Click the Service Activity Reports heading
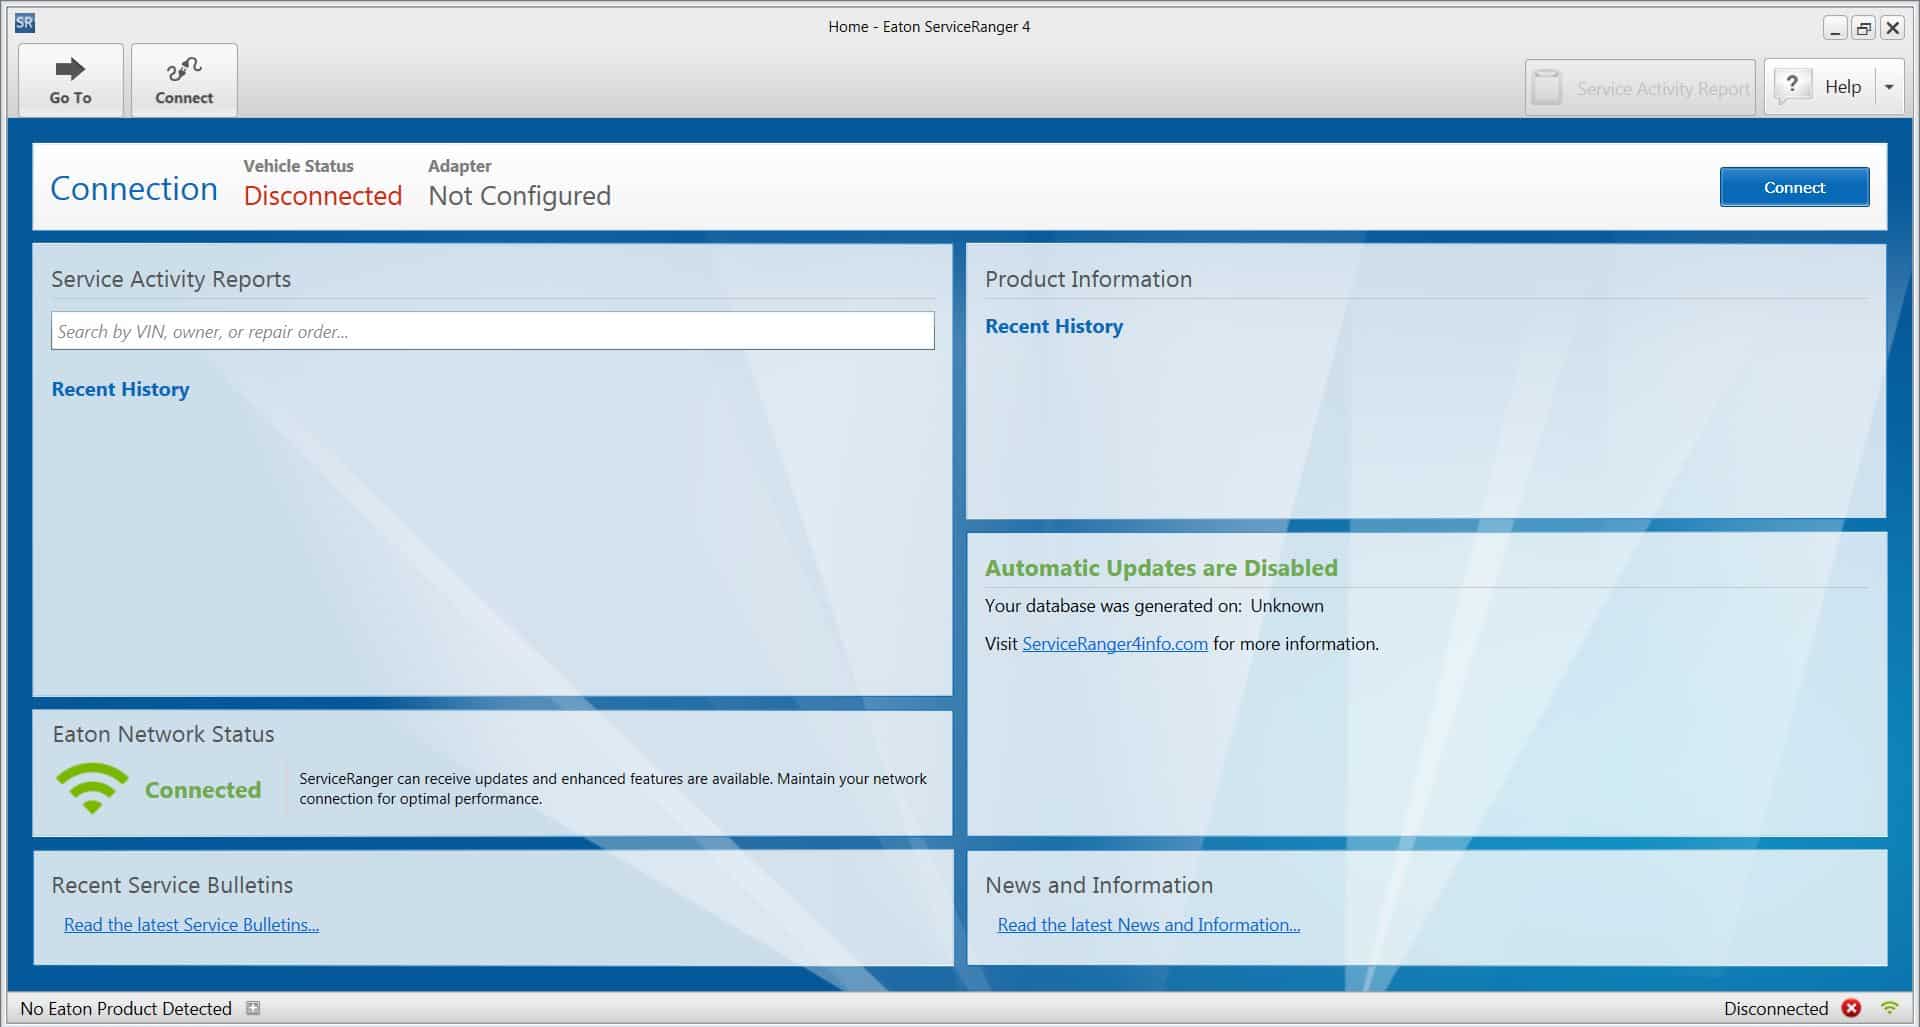The image size is (1920, 1027). click(x=171, y=279)
